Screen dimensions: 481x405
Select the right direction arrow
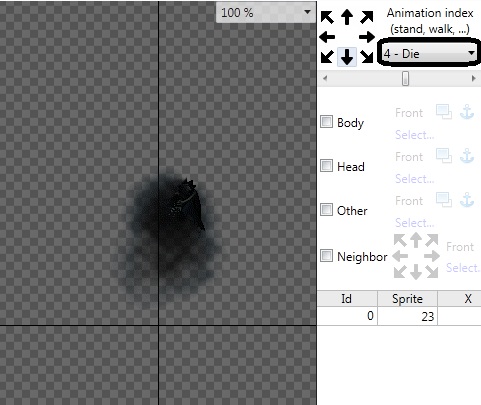[x=367, y=37]
